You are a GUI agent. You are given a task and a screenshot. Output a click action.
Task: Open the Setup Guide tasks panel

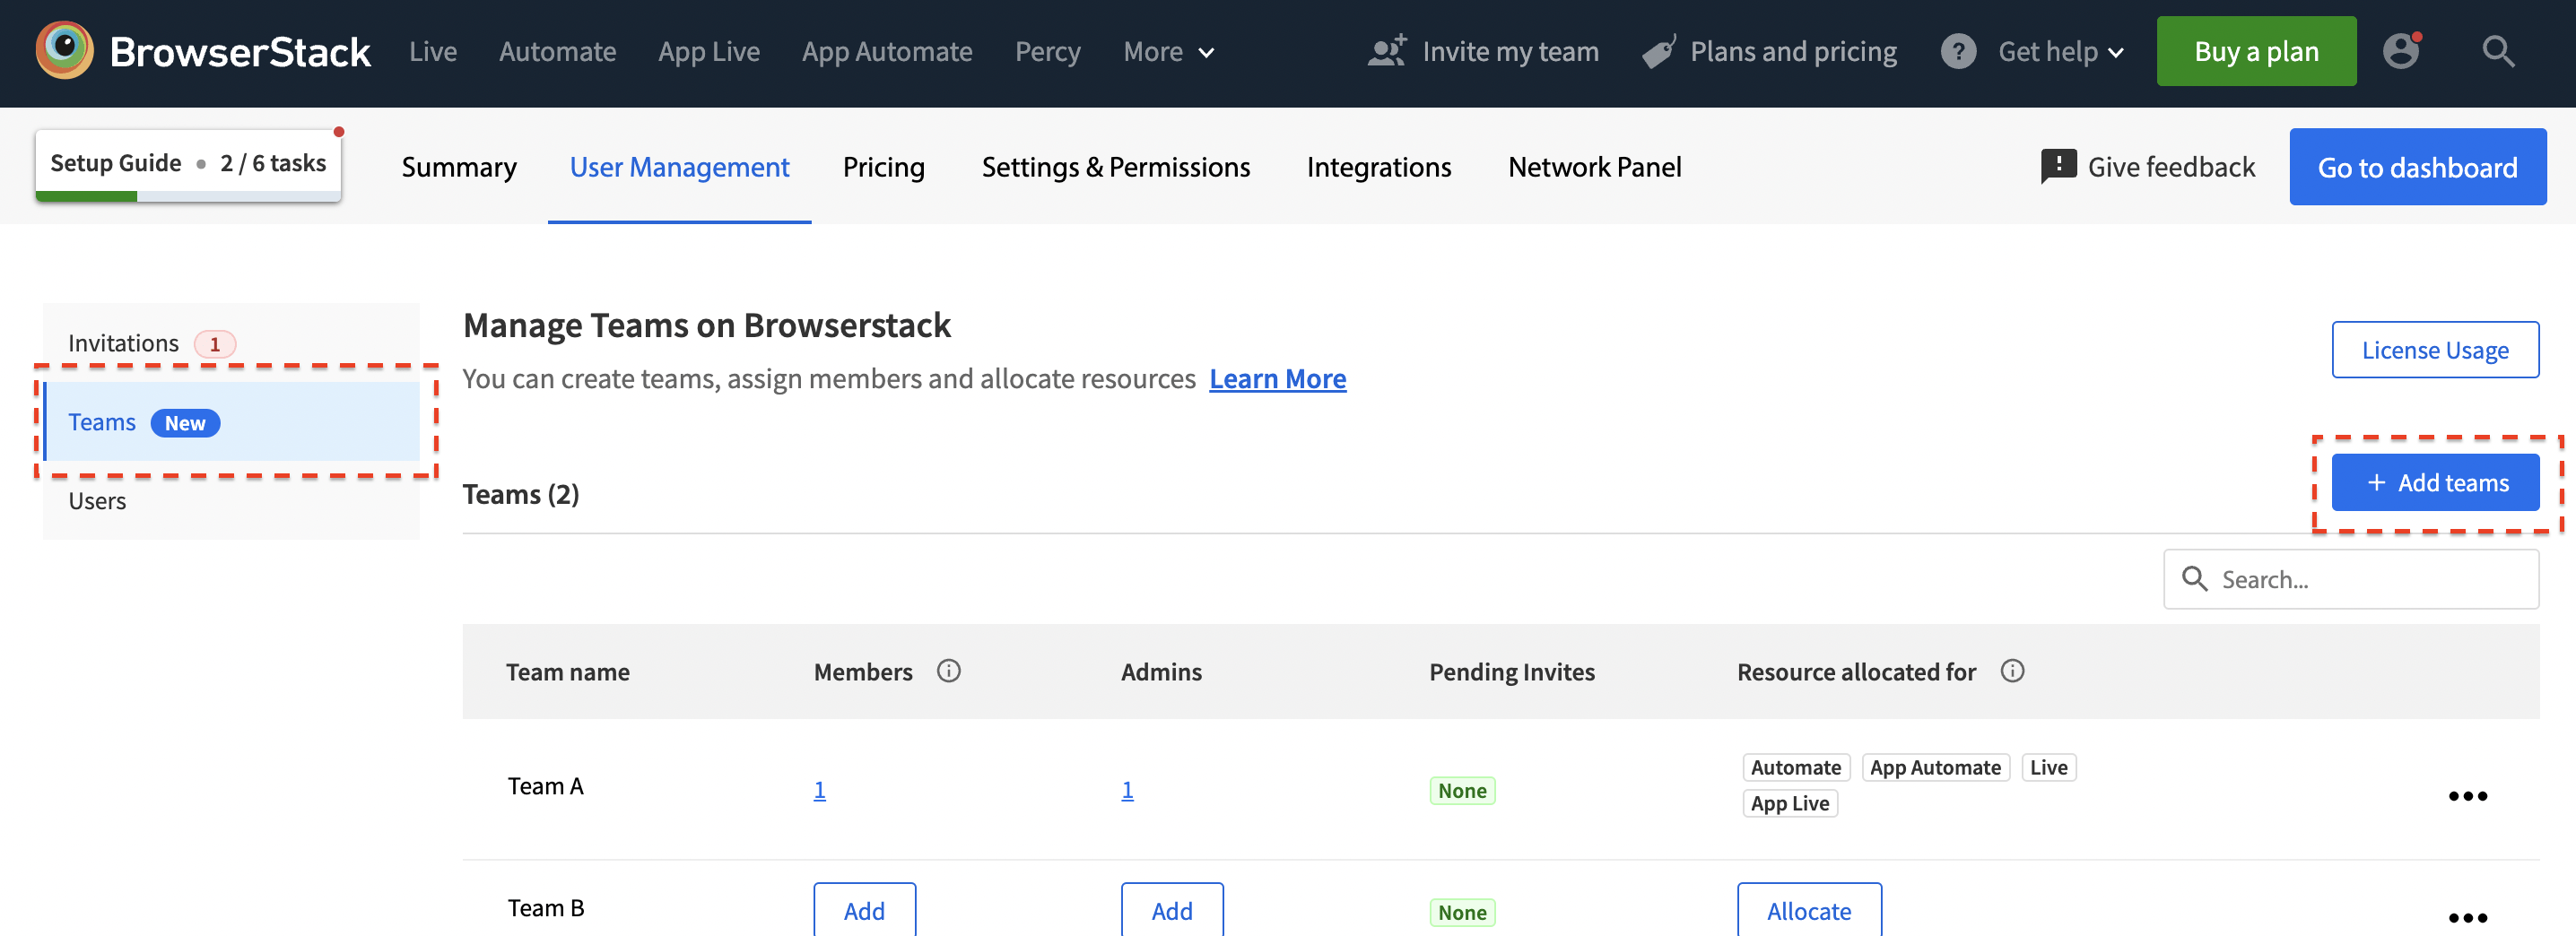188,164
